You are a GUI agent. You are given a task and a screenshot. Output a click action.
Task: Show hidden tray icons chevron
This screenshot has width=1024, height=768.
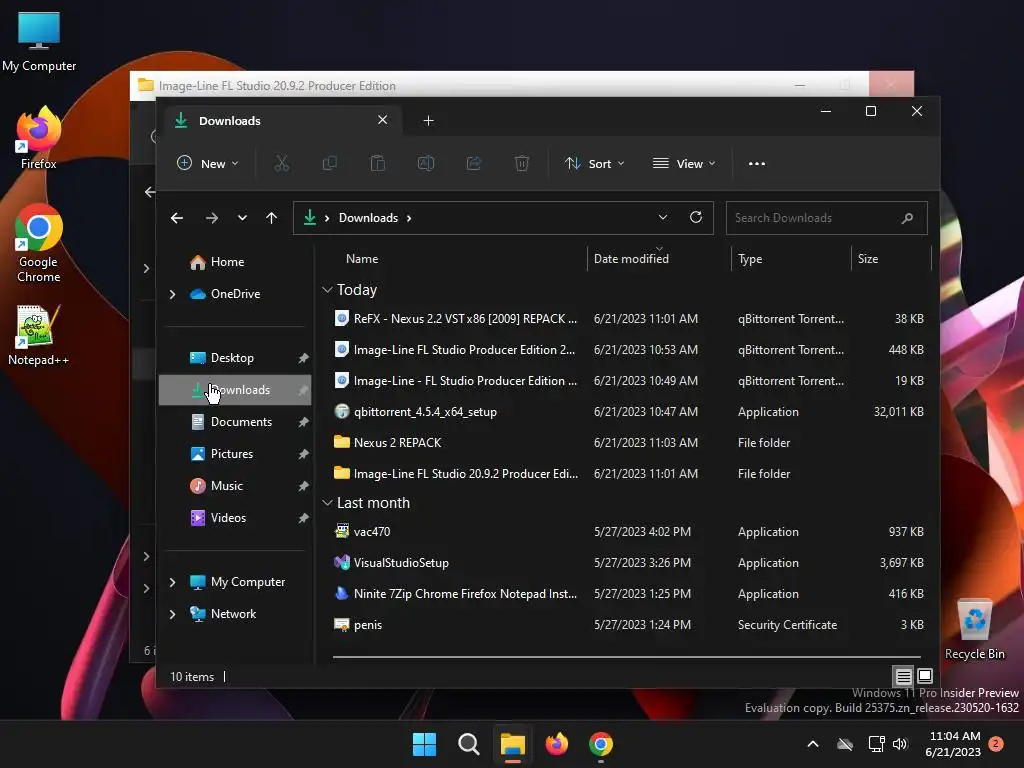813,744
